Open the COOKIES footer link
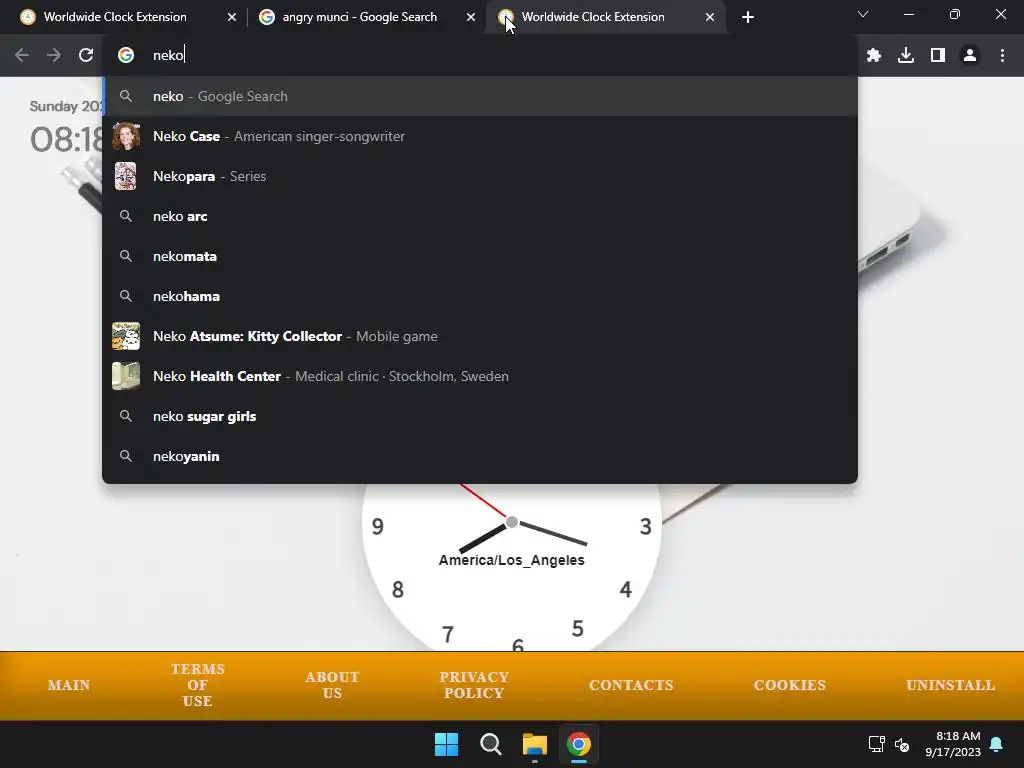The image size is (1024, 768). point(790,685)
